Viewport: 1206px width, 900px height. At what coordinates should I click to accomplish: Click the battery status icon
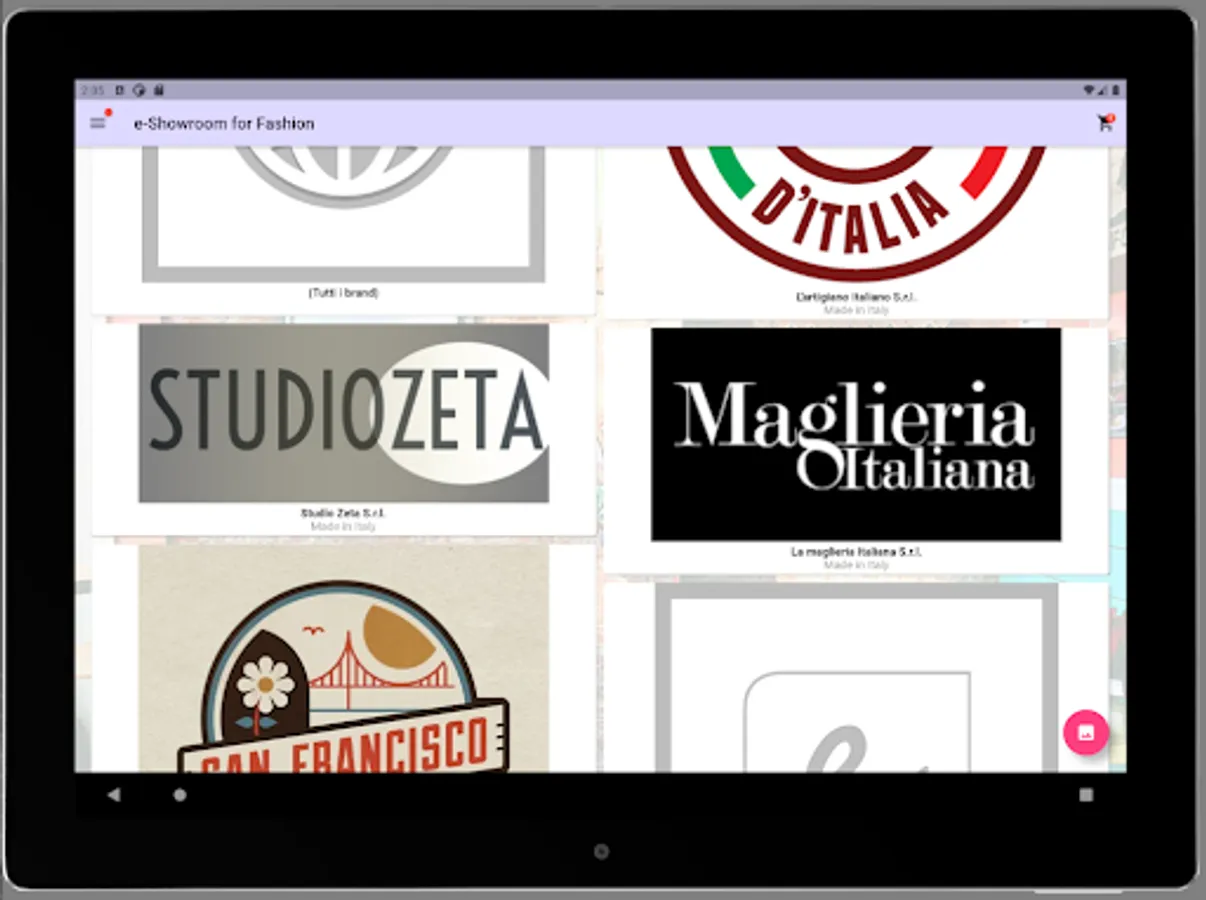click(x=1115, y=89)
